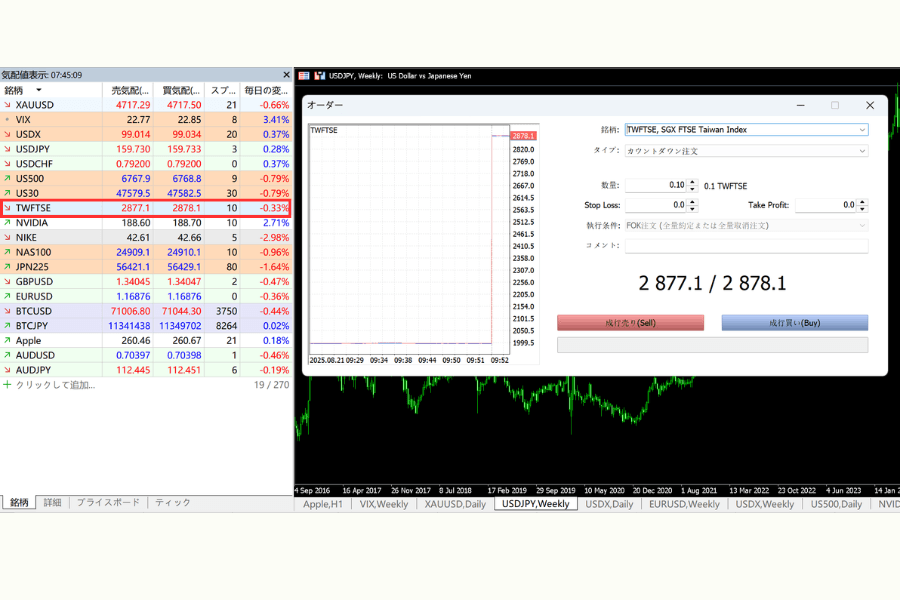
Task: Click the volume stepper arrows
Action: [x=693, y=185]
